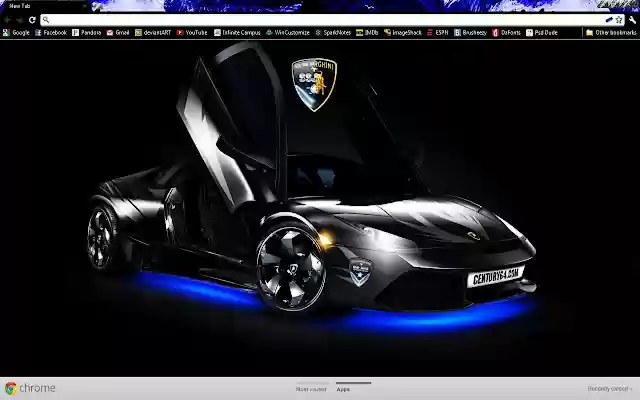This screenshot has width=640, height=400.
Task: Close the New Tab tab
Action: coord(84,6)
